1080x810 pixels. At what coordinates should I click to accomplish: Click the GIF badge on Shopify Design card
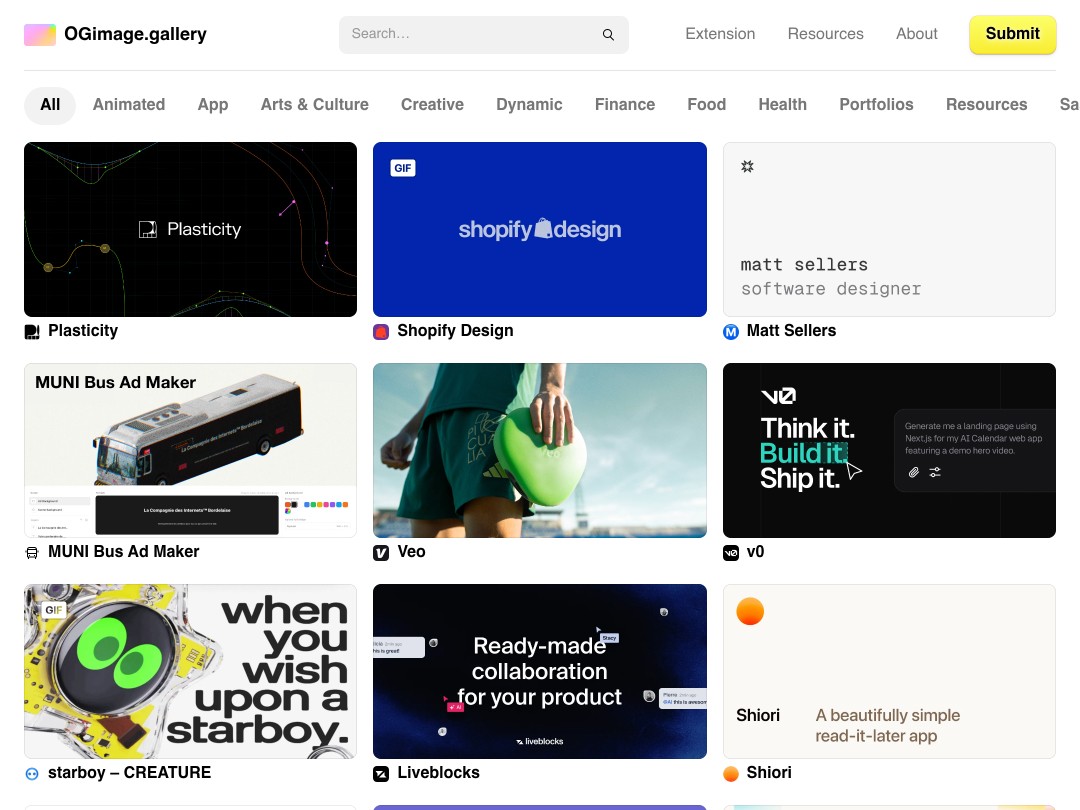click(x=403, y=168)
